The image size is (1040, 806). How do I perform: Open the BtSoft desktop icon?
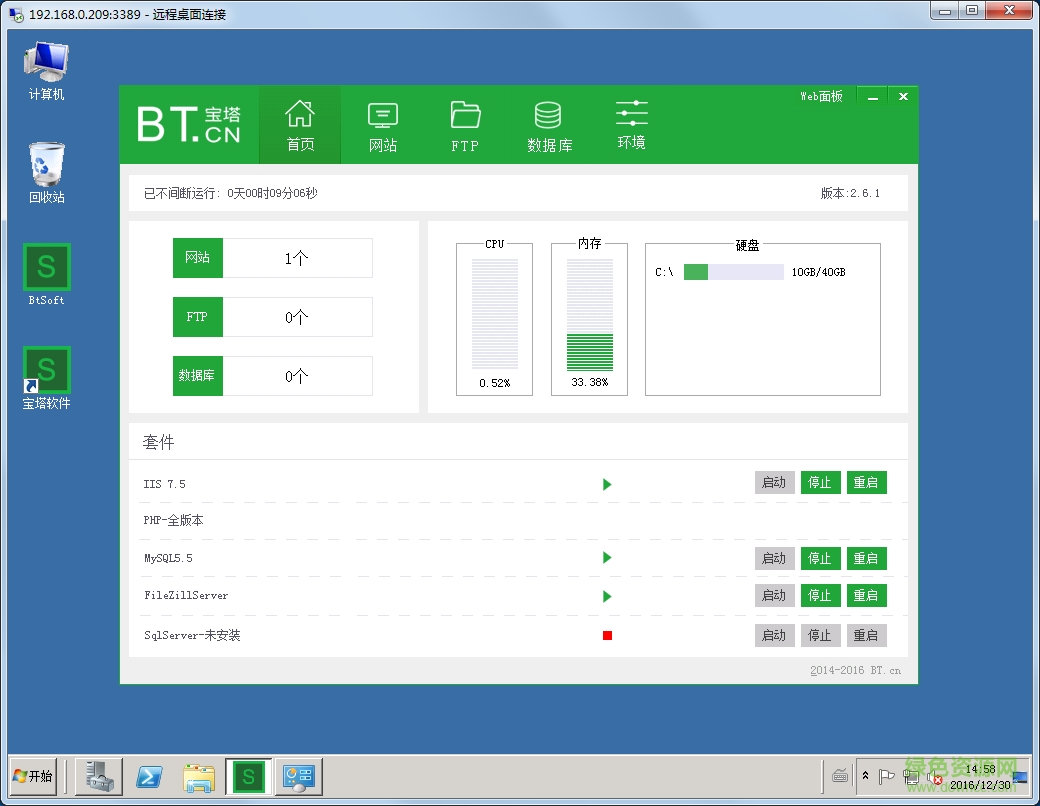click(46, 274)
